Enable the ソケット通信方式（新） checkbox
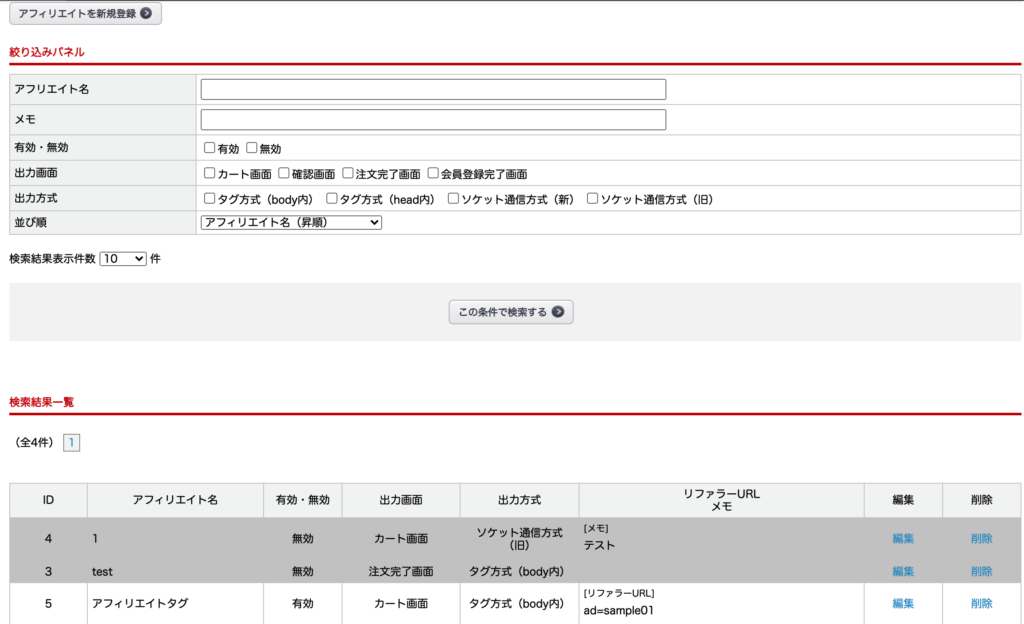This screenshot has height=624, width=1024. [x=454, y=198]
